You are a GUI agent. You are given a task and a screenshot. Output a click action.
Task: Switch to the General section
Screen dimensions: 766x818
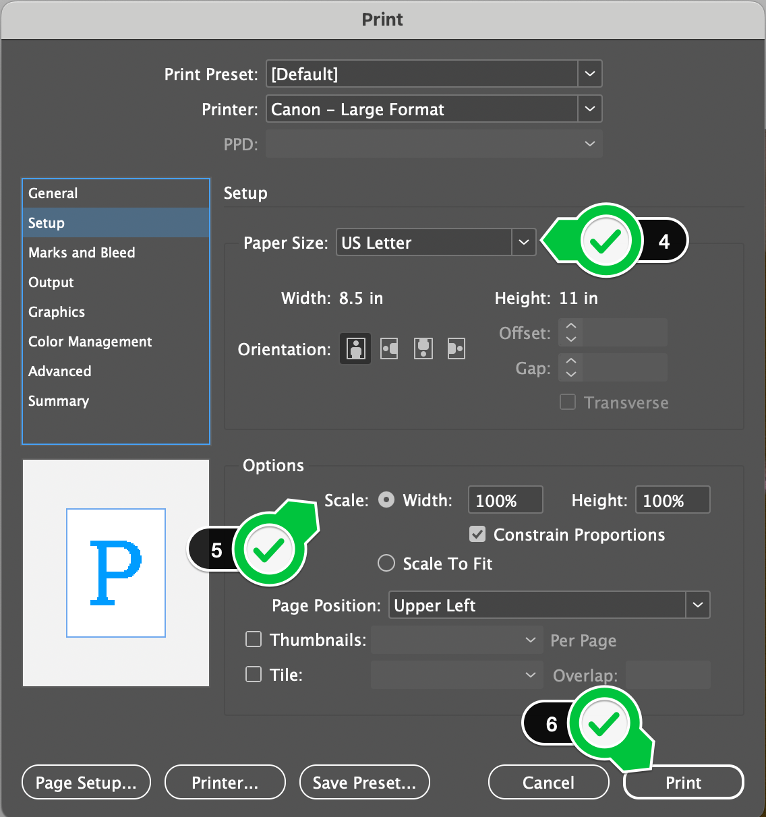(x=116, y=193)
